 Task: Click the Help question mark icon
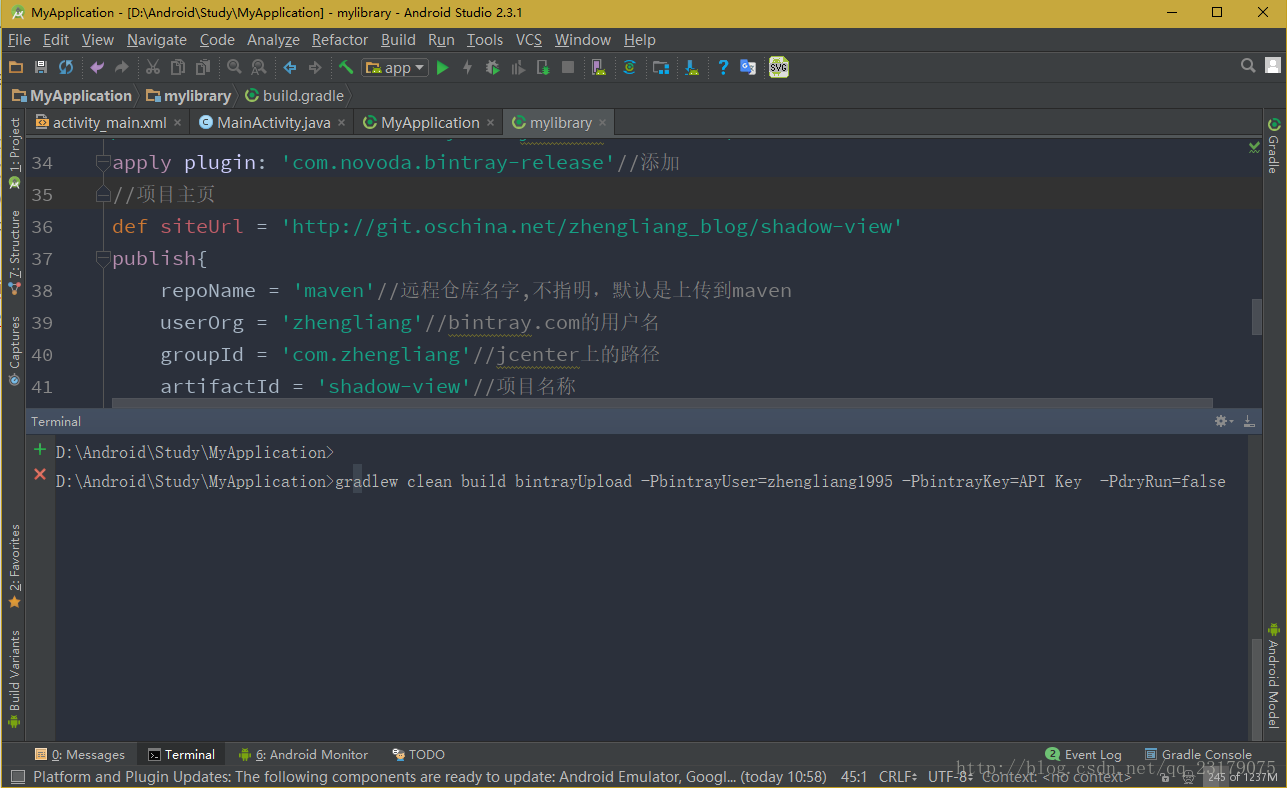(723, 67)
